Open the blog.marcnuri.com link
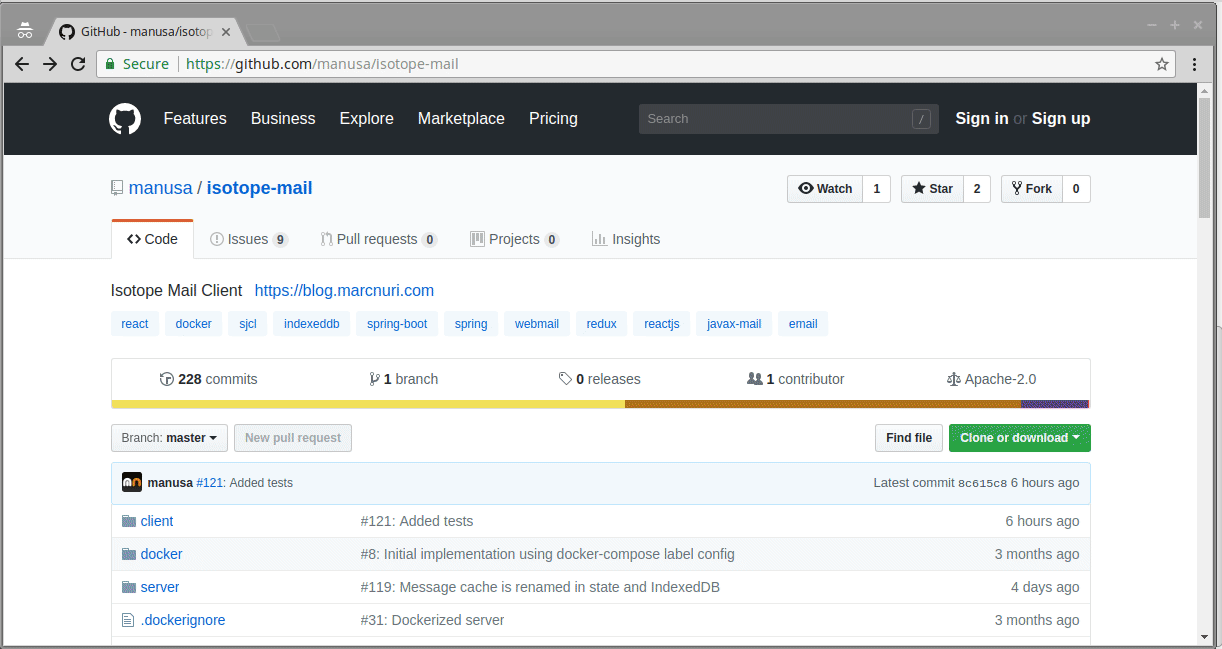 [344, 291]
